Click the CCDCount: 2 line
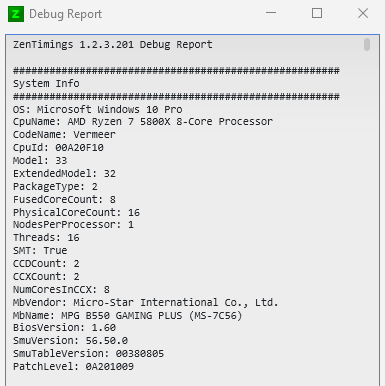The width and height of the screenshot is (385, 386). [x=46, y=264]
